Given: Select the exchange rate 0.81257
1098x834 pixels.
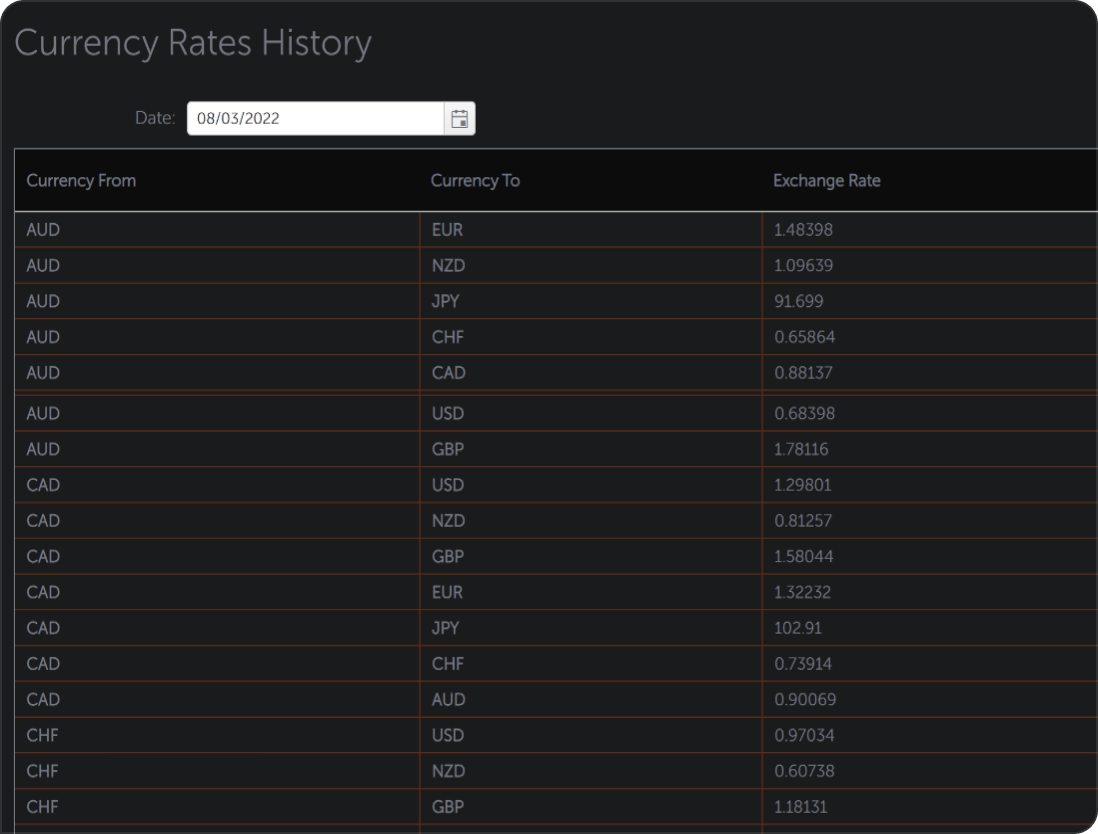Looking at the screenshot, I should tap(803, 521).
